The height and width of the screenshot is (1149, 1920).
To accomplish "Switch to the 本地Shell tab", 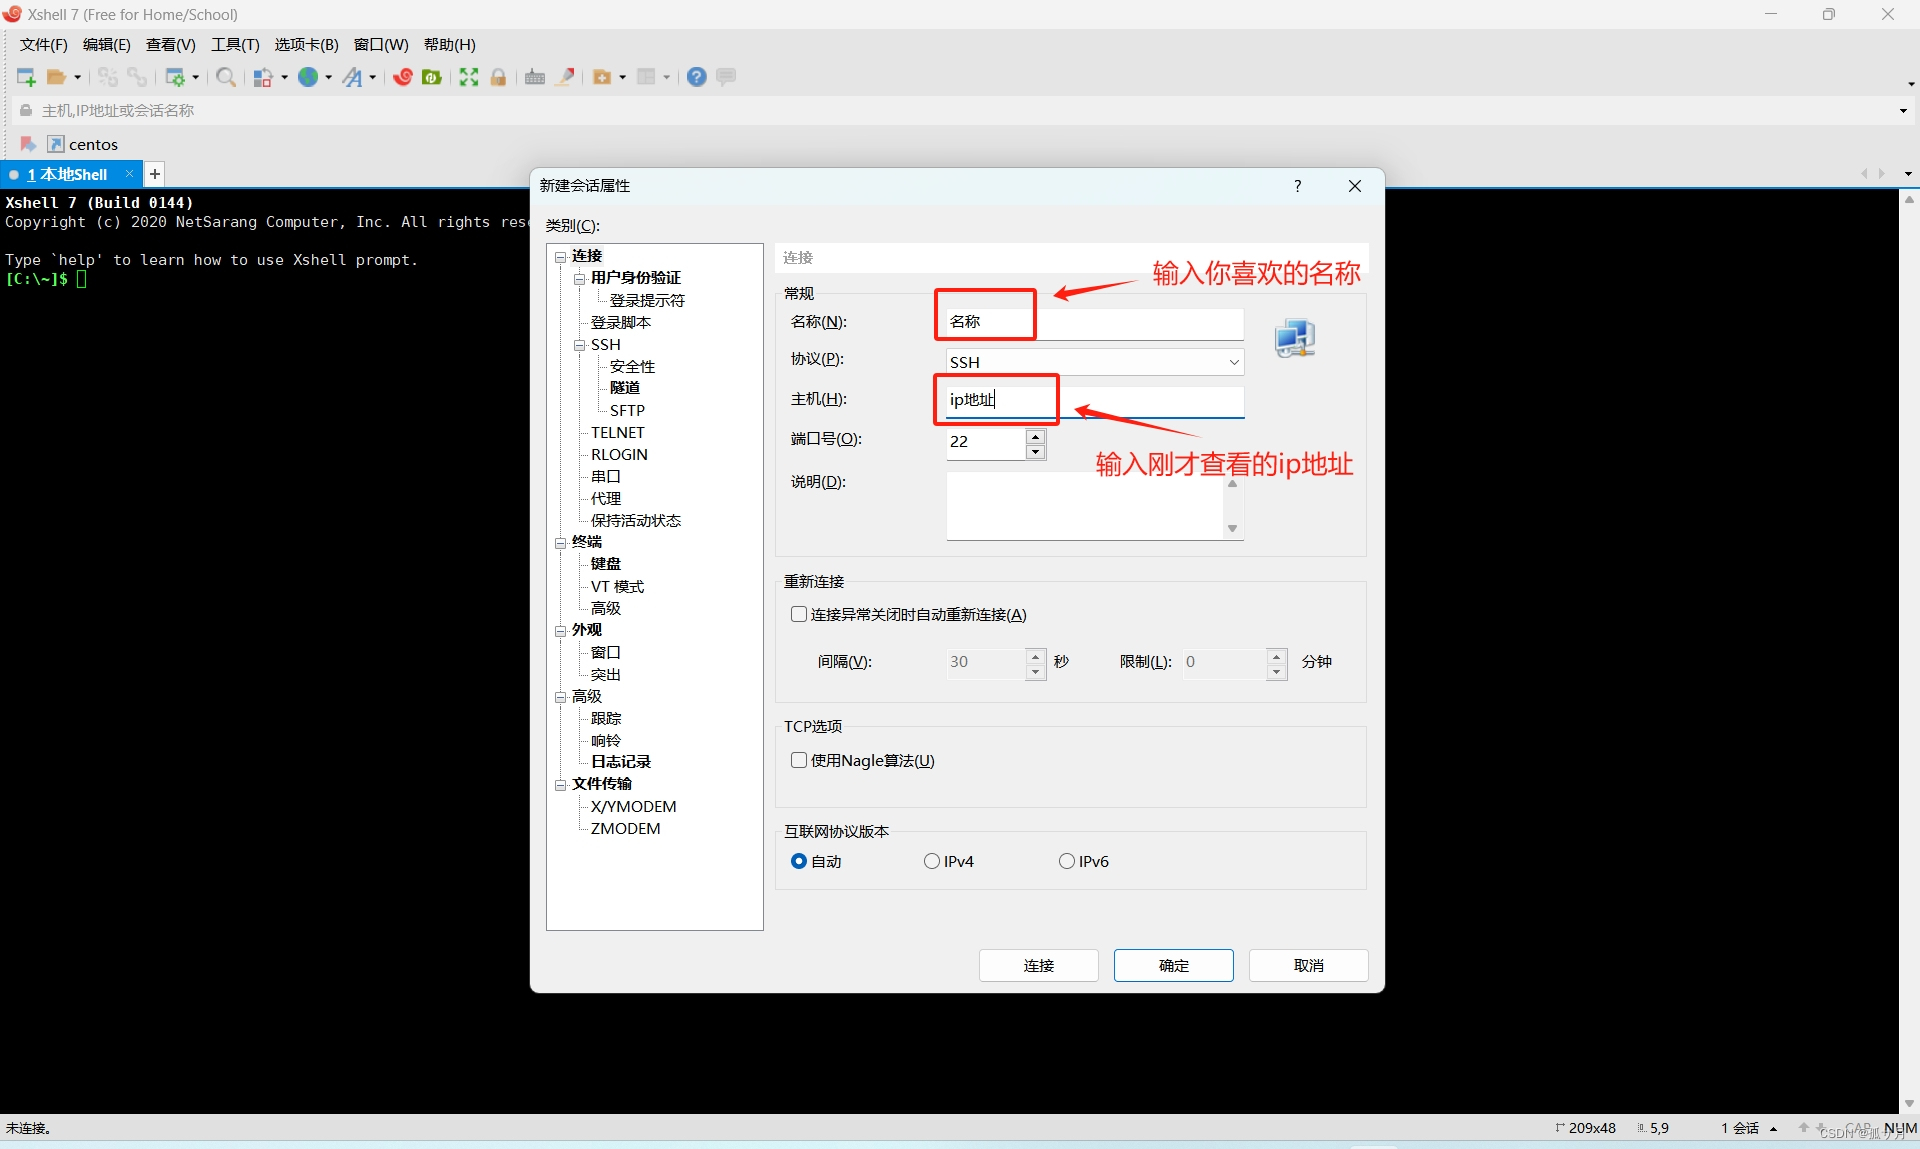I will [68, 174].
